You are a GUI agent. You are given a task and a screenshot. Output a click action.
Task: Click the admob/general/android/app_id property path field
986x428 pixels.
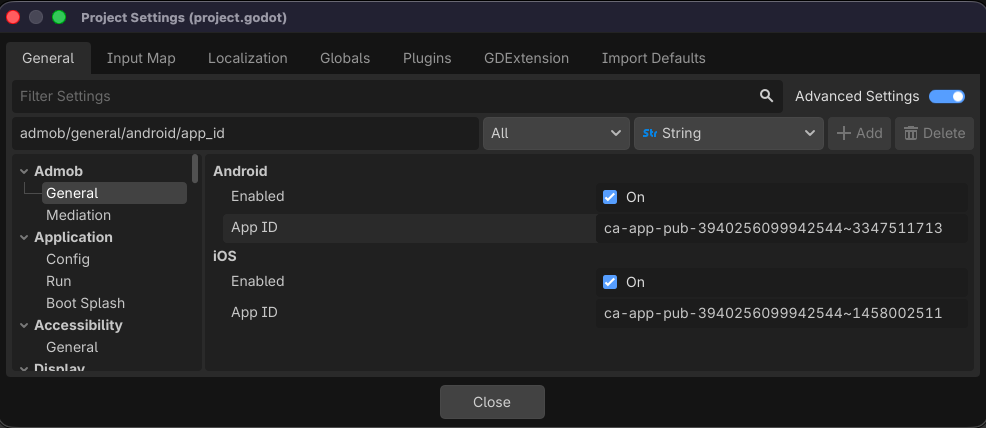245,133
